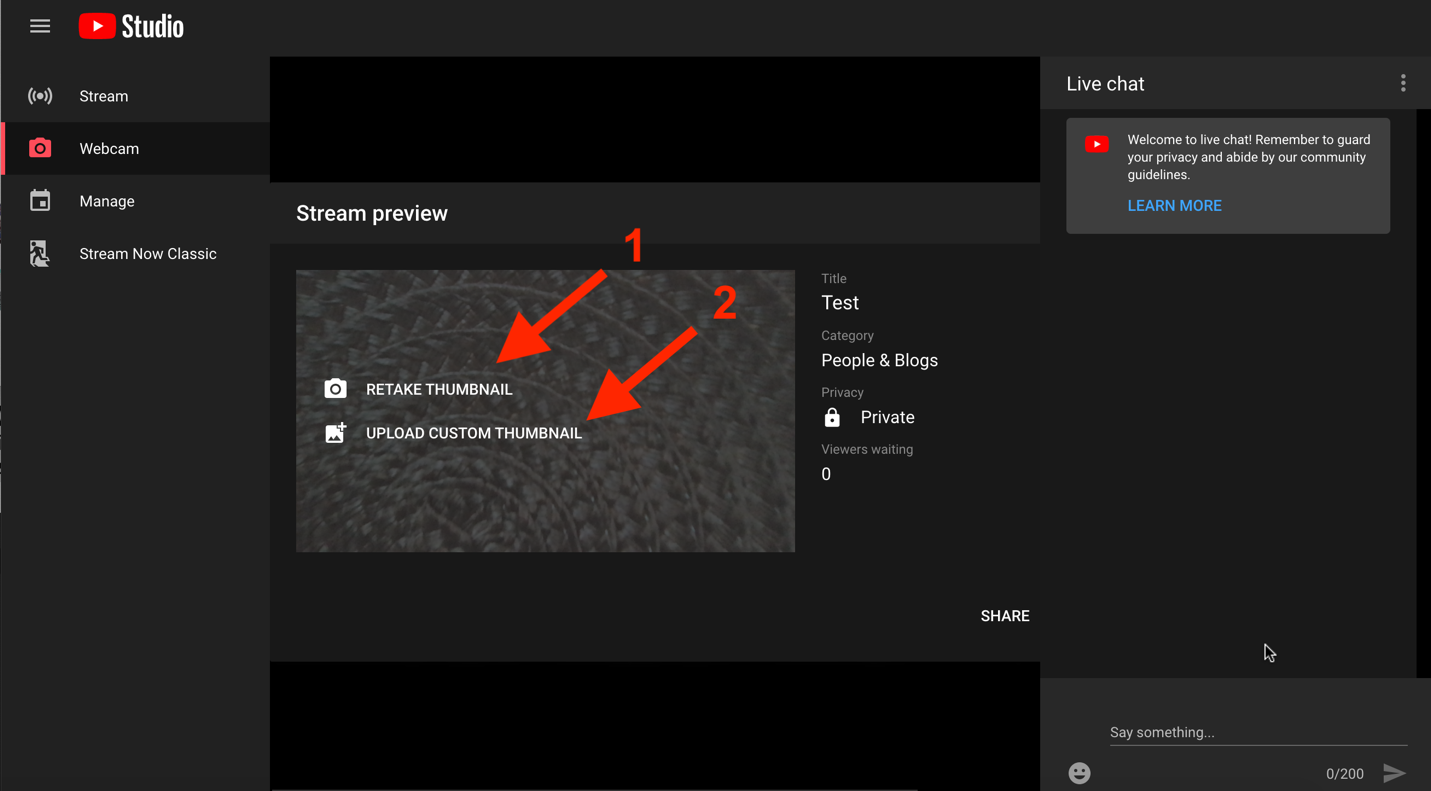Click the YouTube Studio logo
The width and height of the screenshot is (1431, 791).
[x=131, y=27]
